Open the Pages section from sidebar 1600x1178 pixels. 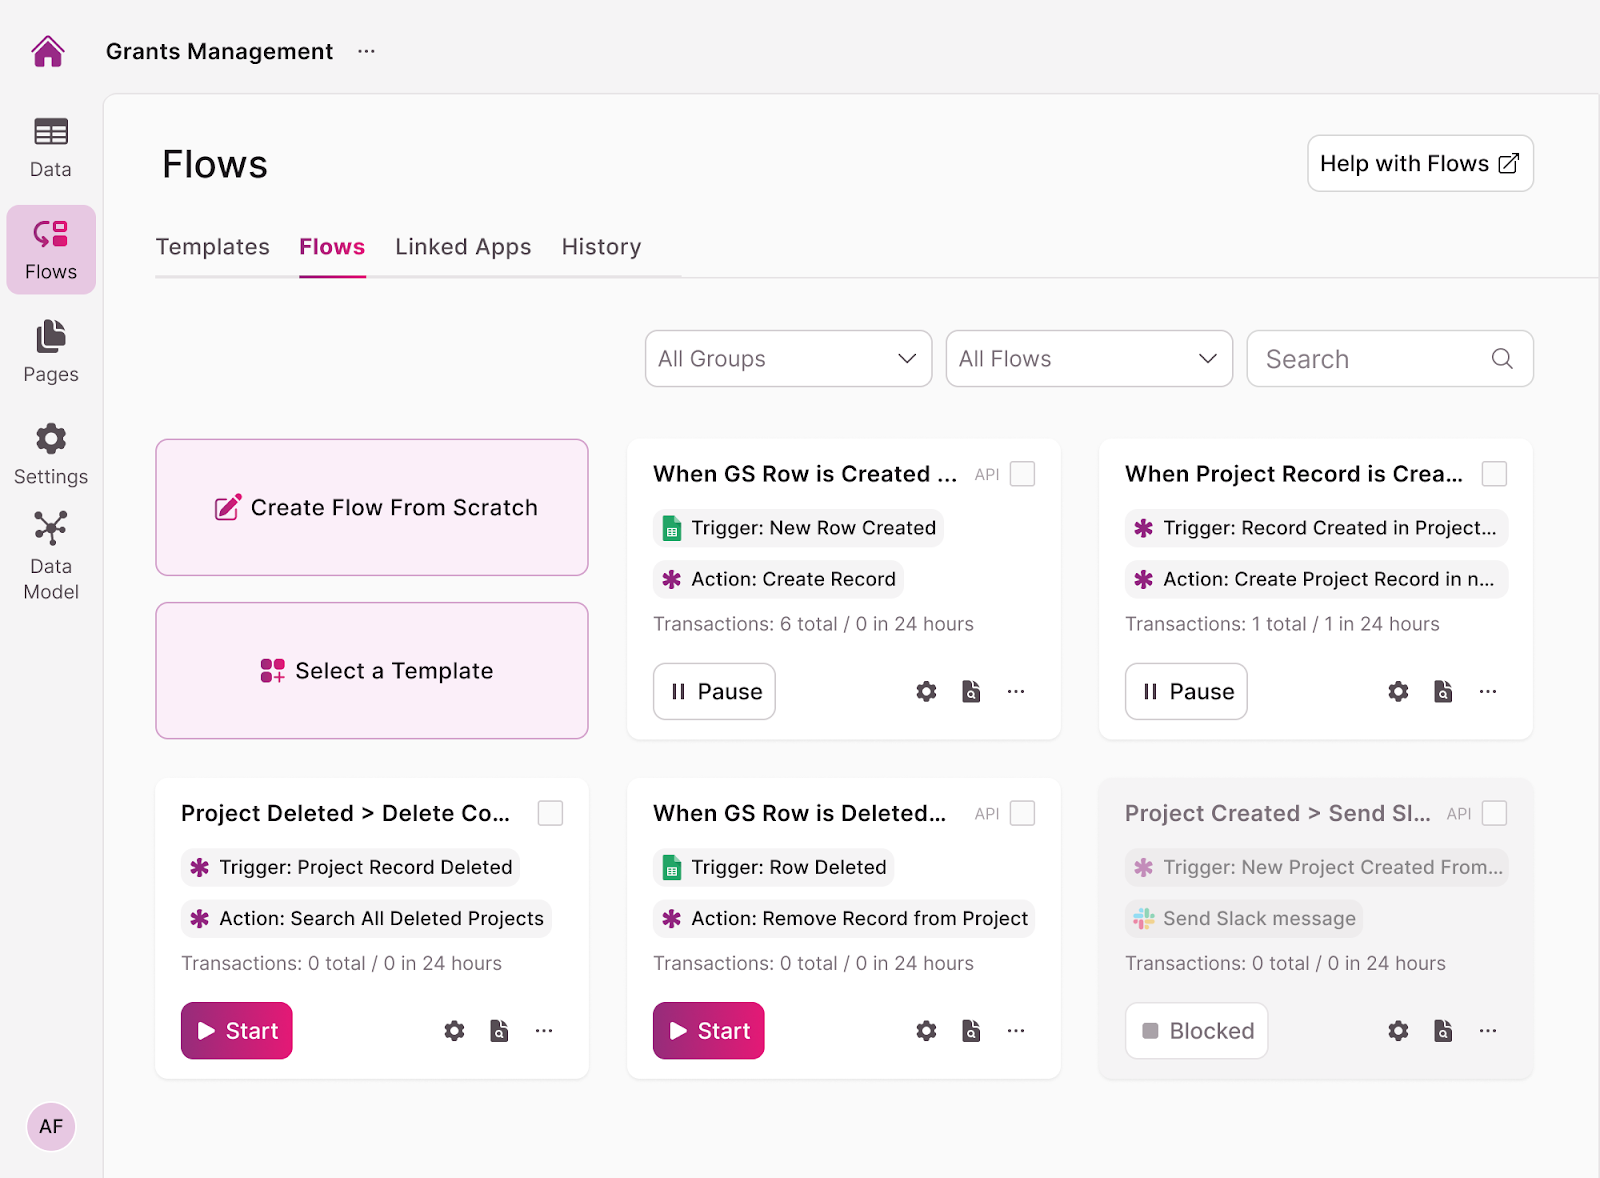[50, 350]
